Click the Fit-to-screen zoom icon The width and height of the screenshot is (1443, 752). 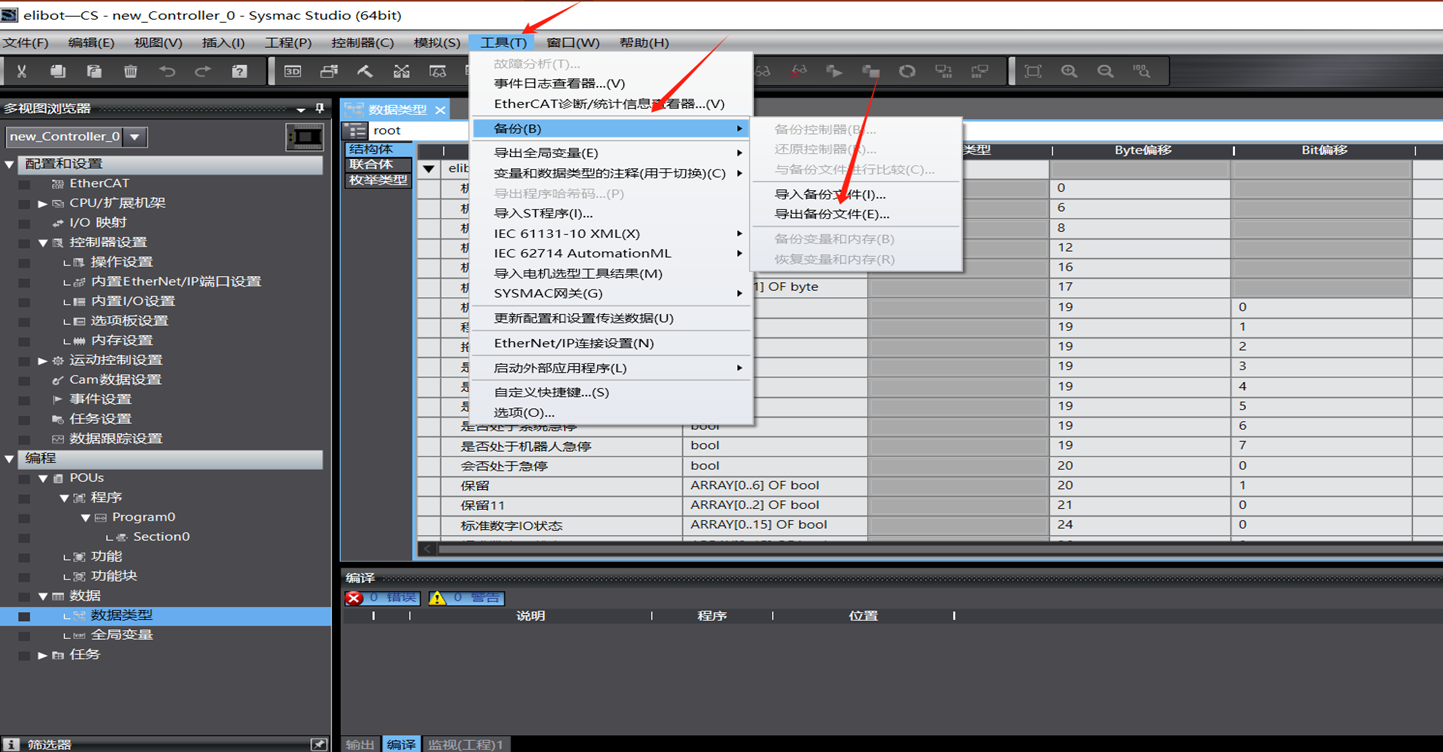coord(1033,72)
